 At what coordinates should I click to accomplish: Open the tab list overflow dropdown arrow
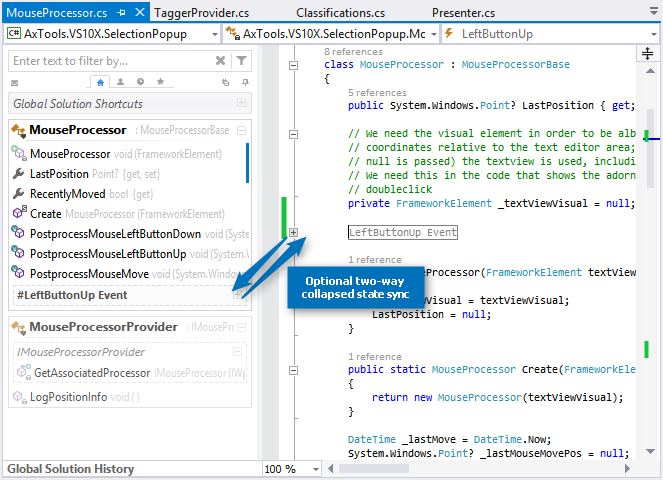pos(654,11)
